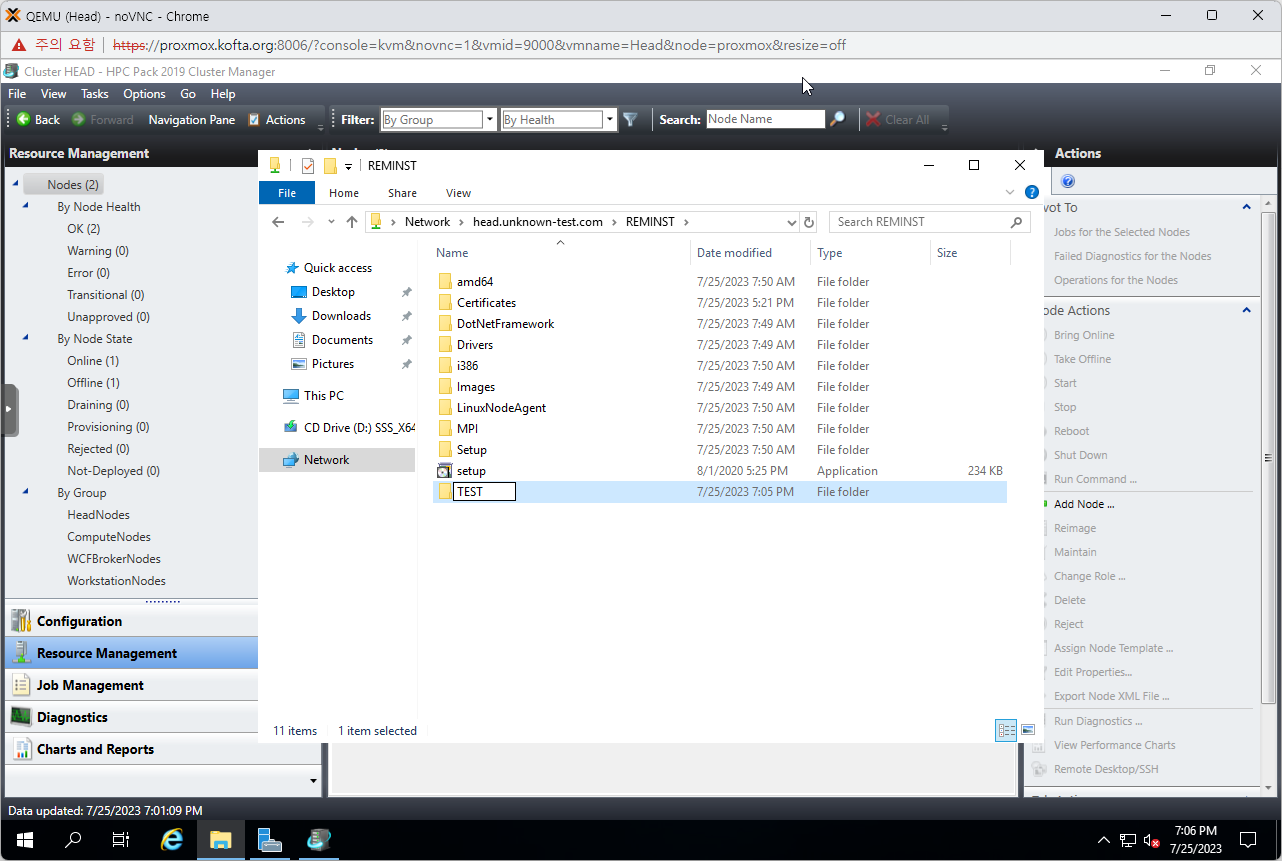Open the Tasks menu

(95, 94)
